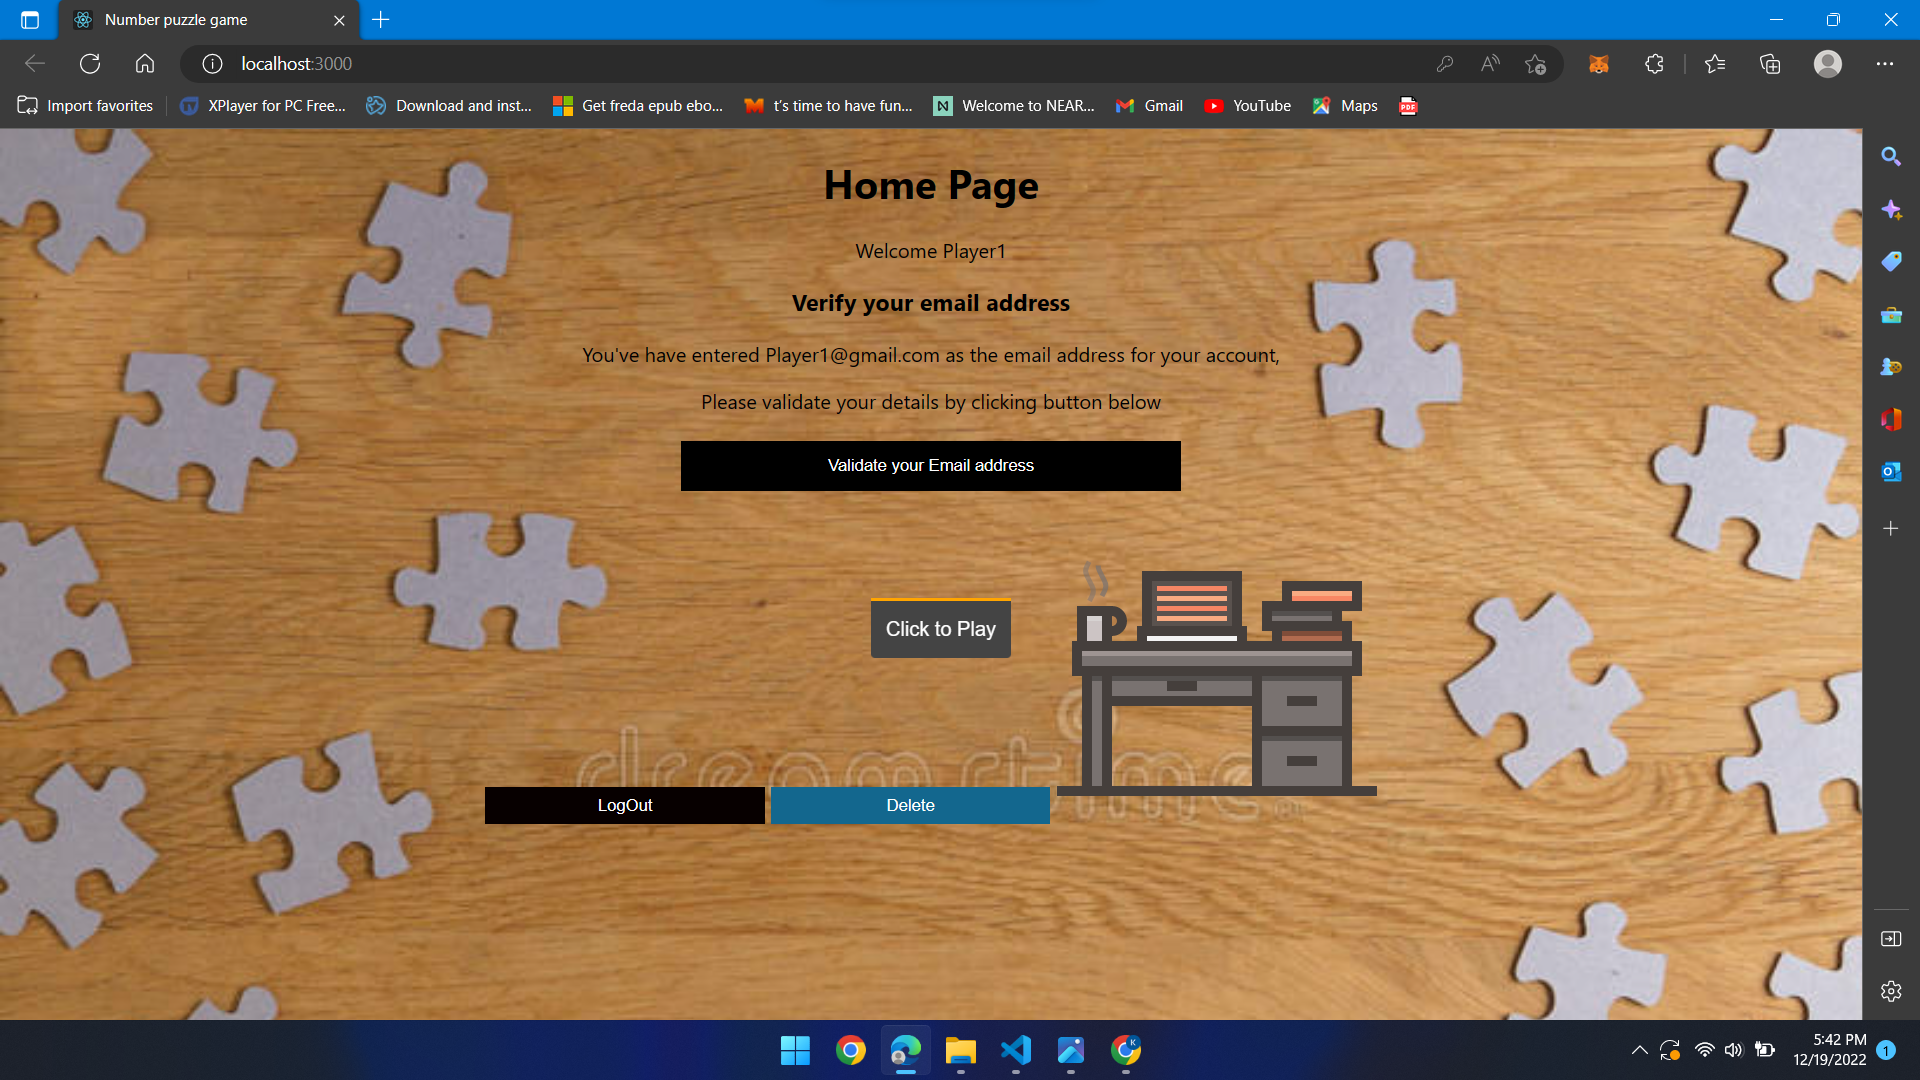Screen dimensions: 1920x1080
Task: Click the LogOut button
Action: pyautogui.click(x=625, y=806)
